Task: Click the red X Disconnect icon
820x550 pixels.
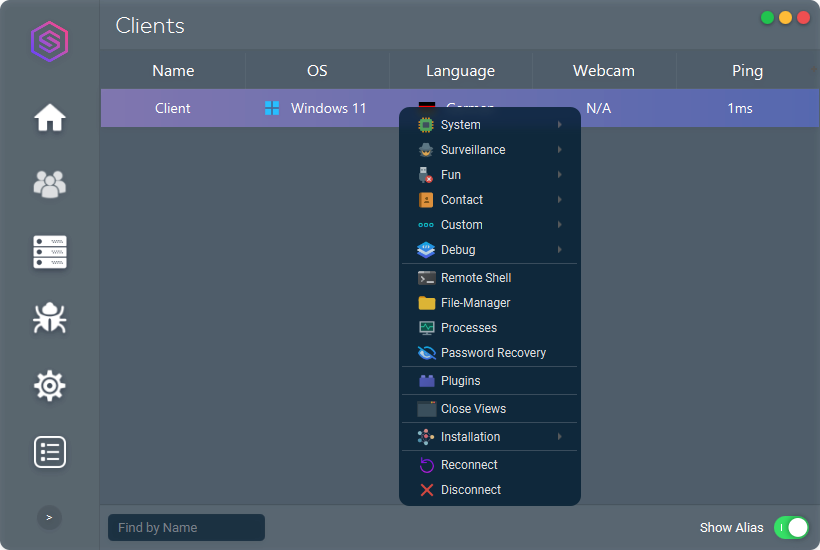Action: (x=426, y=490)
